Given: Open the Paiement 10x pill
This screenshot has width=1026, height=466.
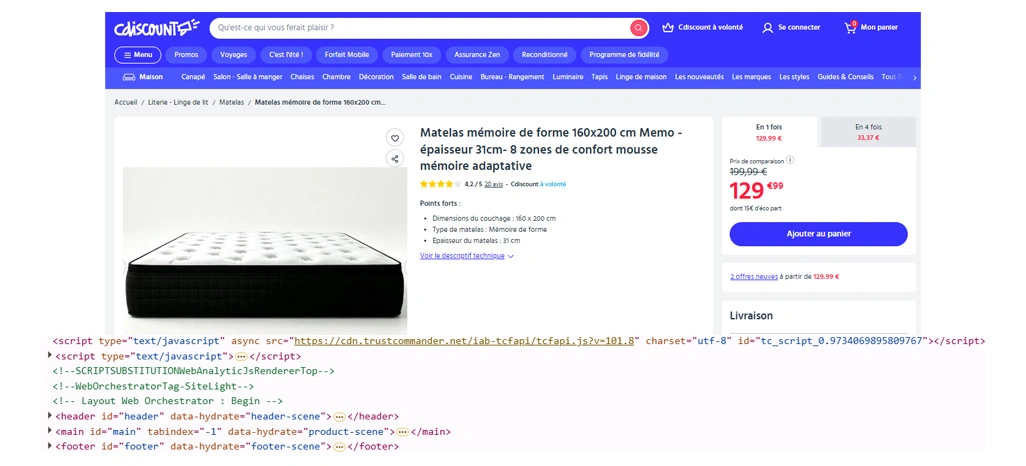Looking at the screenshot, I should (x=412, y=55).
